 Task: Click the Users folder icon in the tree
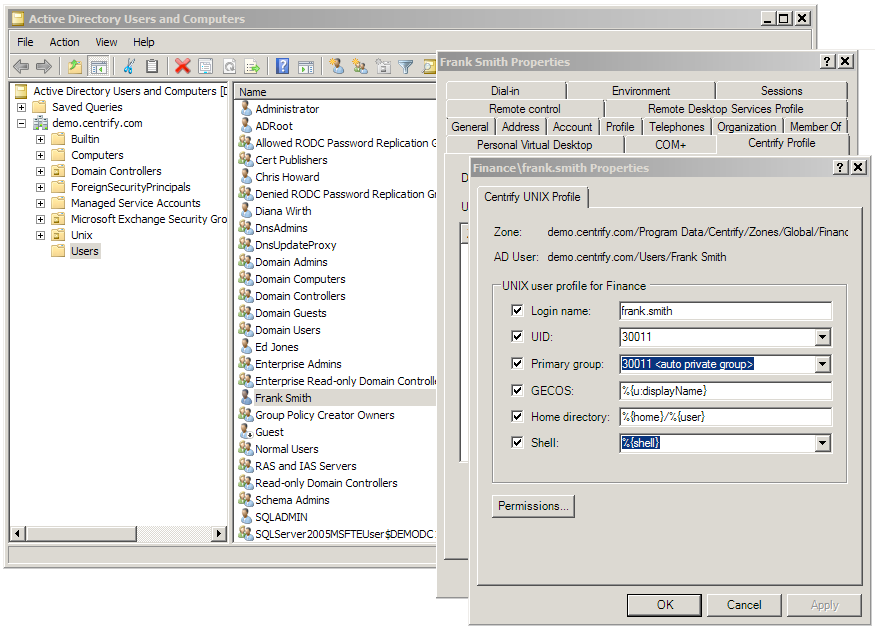click(x=58, y=251)
